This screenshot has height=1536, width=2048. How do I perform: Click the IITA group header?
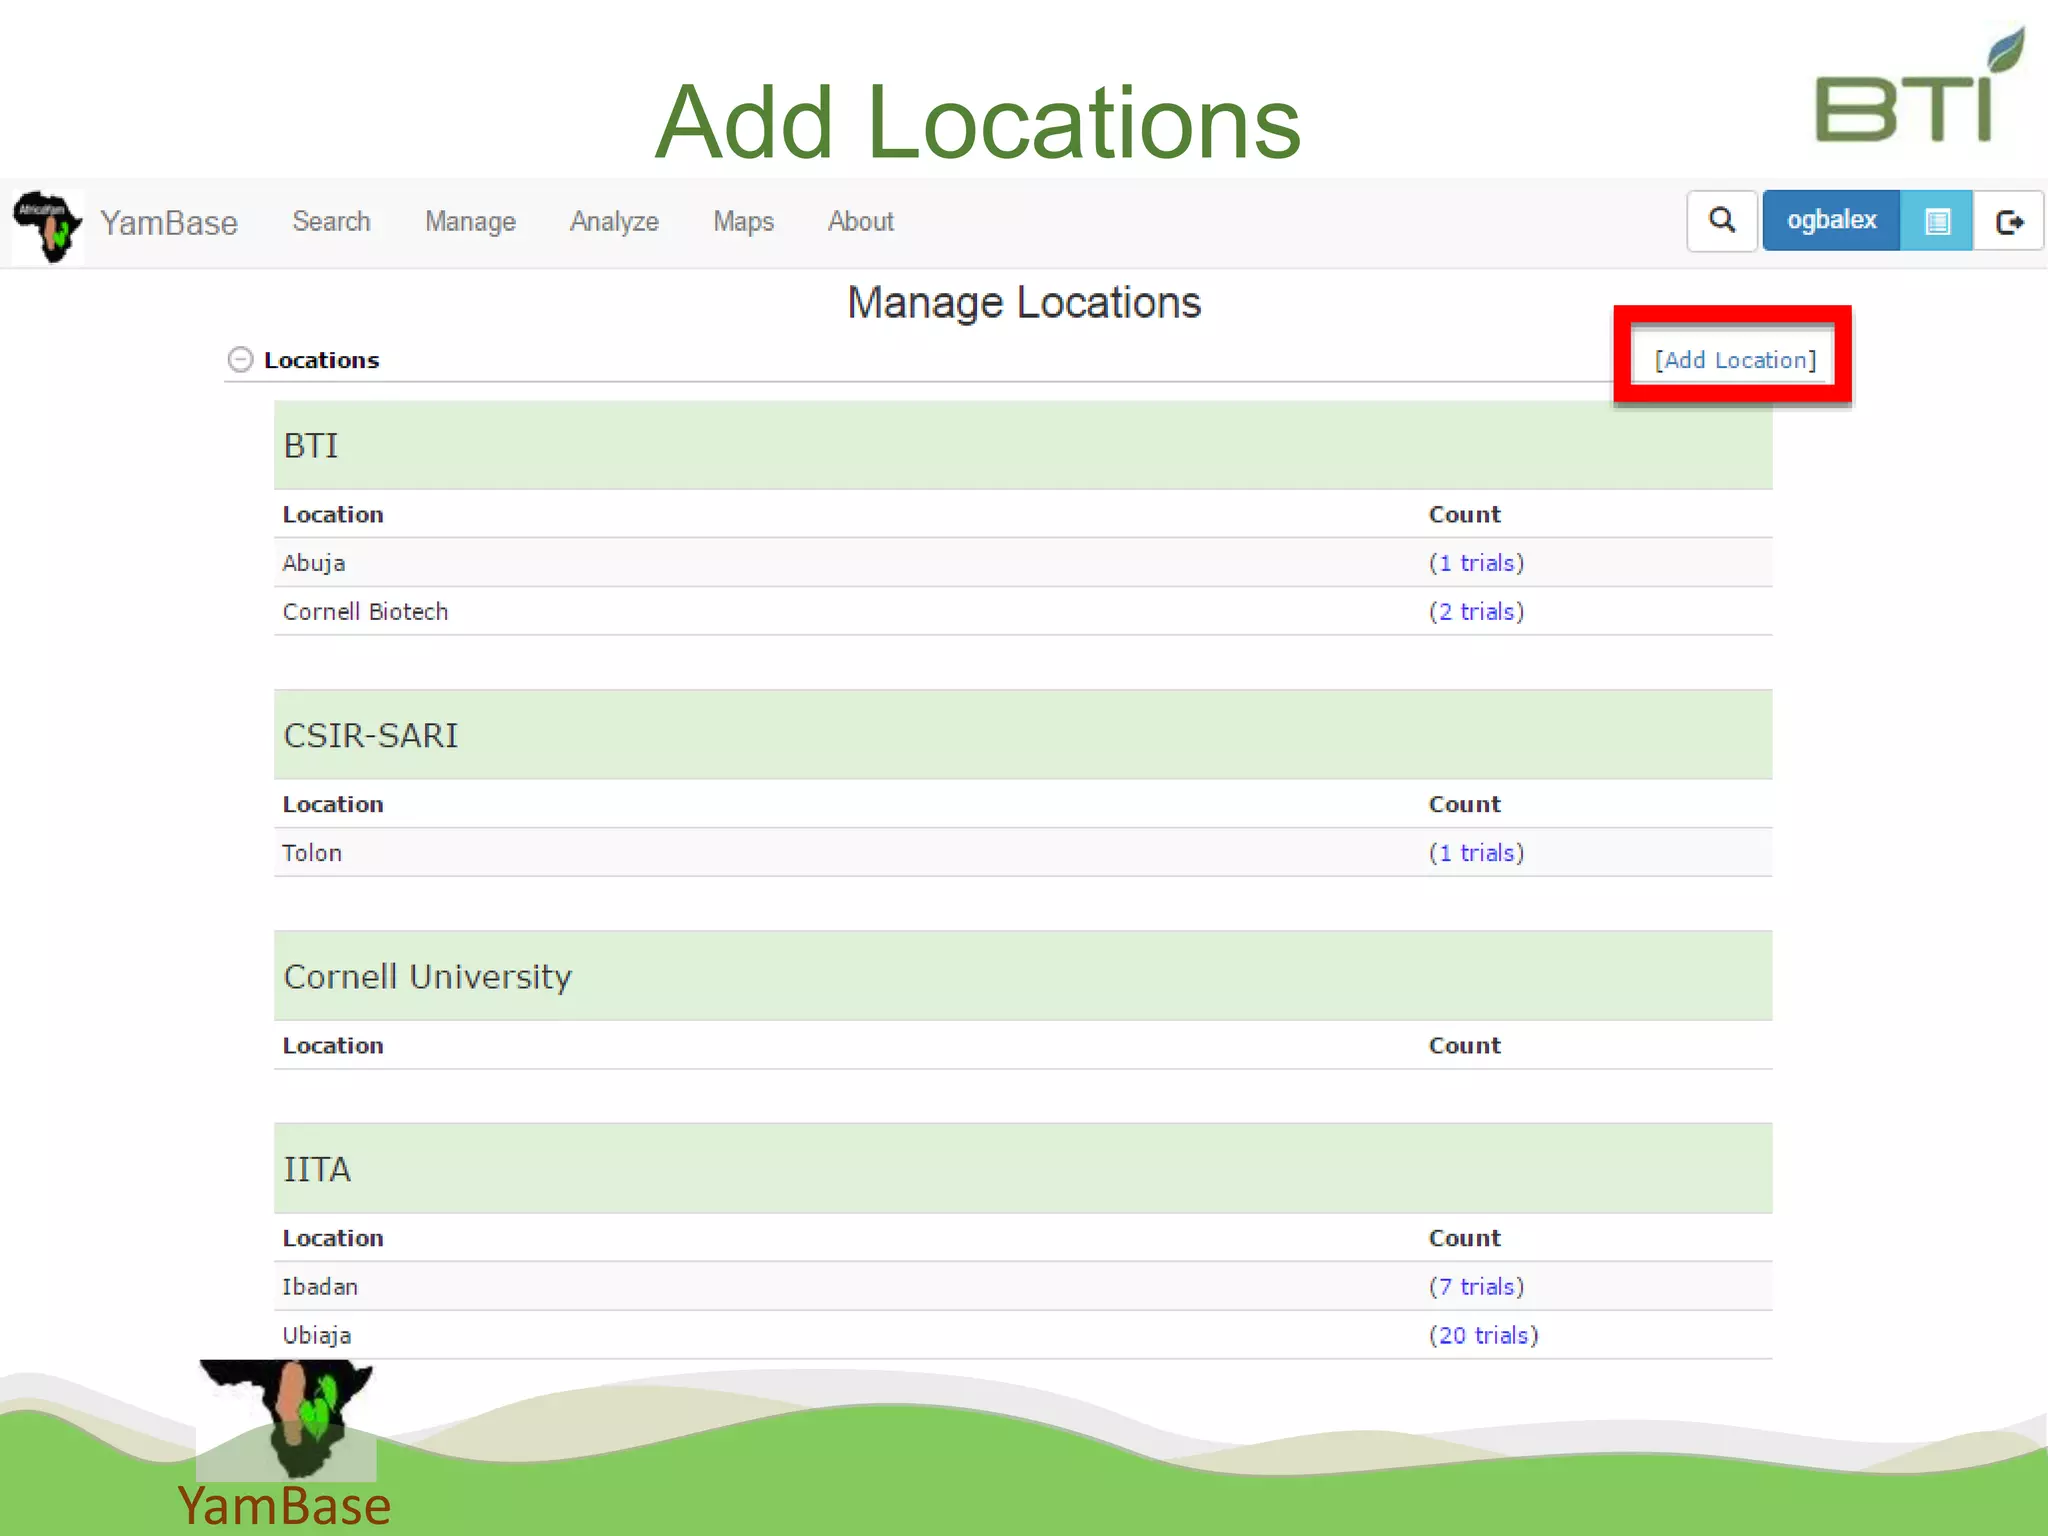tap(1023, 1169)
